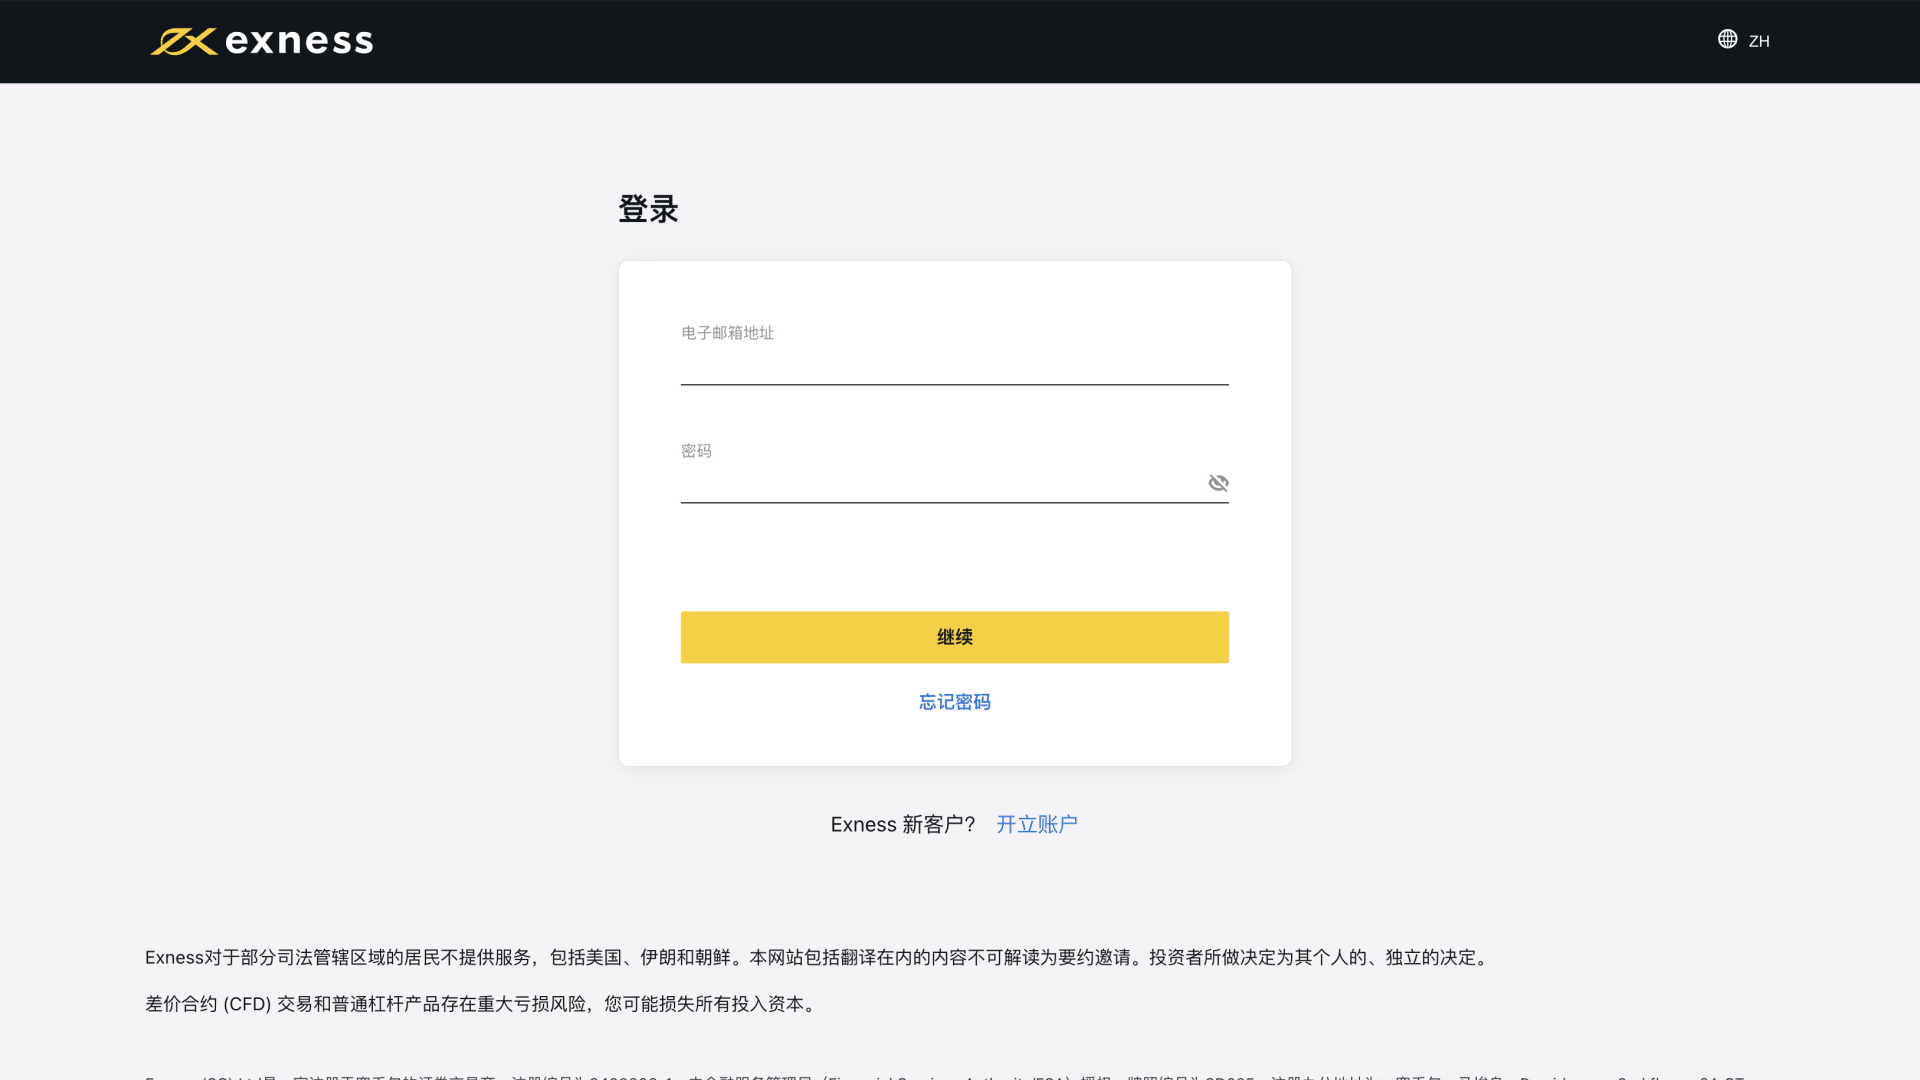
Task: Click the password field underline
Action: (x=940, y=502)
